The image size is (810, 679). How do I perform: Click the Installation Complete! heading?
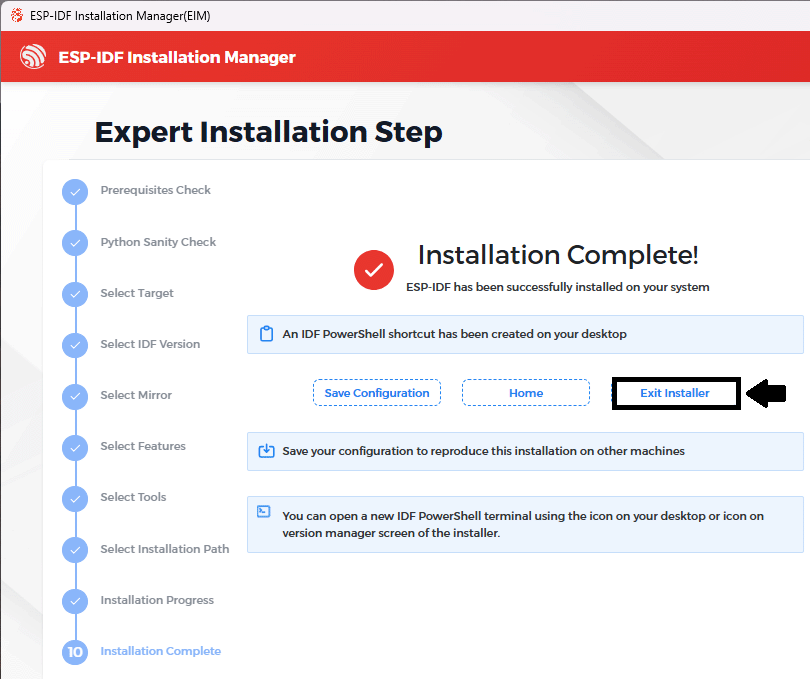point(558,255)
